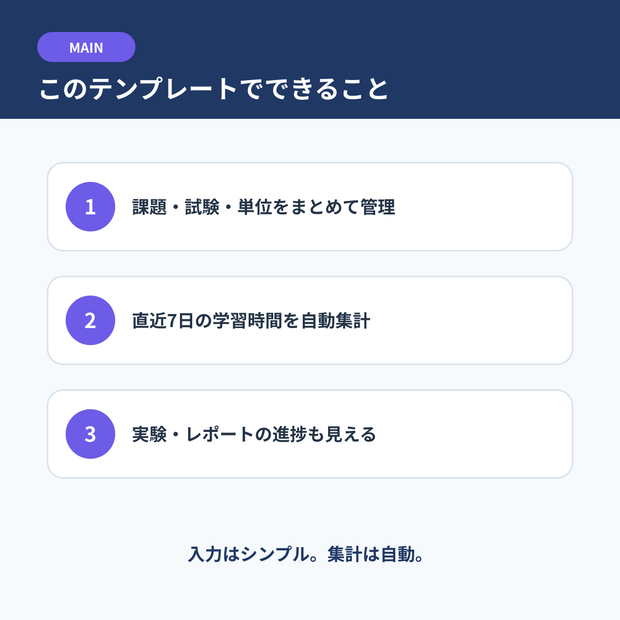Click the purple MAIN badge
Viewport: 620px width, 620px height.
[86, 47]
